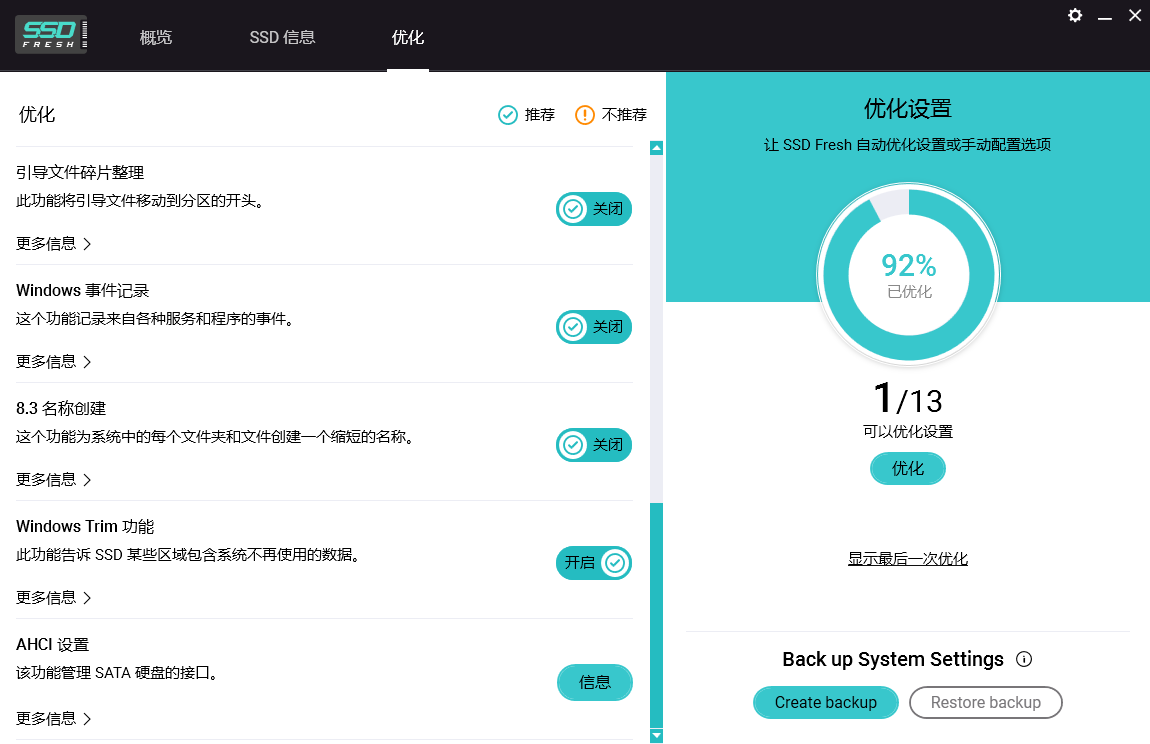Click the SSD Fresh logo icon
Image resolution: width=1150 pixels, height=744 pixels.
tap(51, 34)
